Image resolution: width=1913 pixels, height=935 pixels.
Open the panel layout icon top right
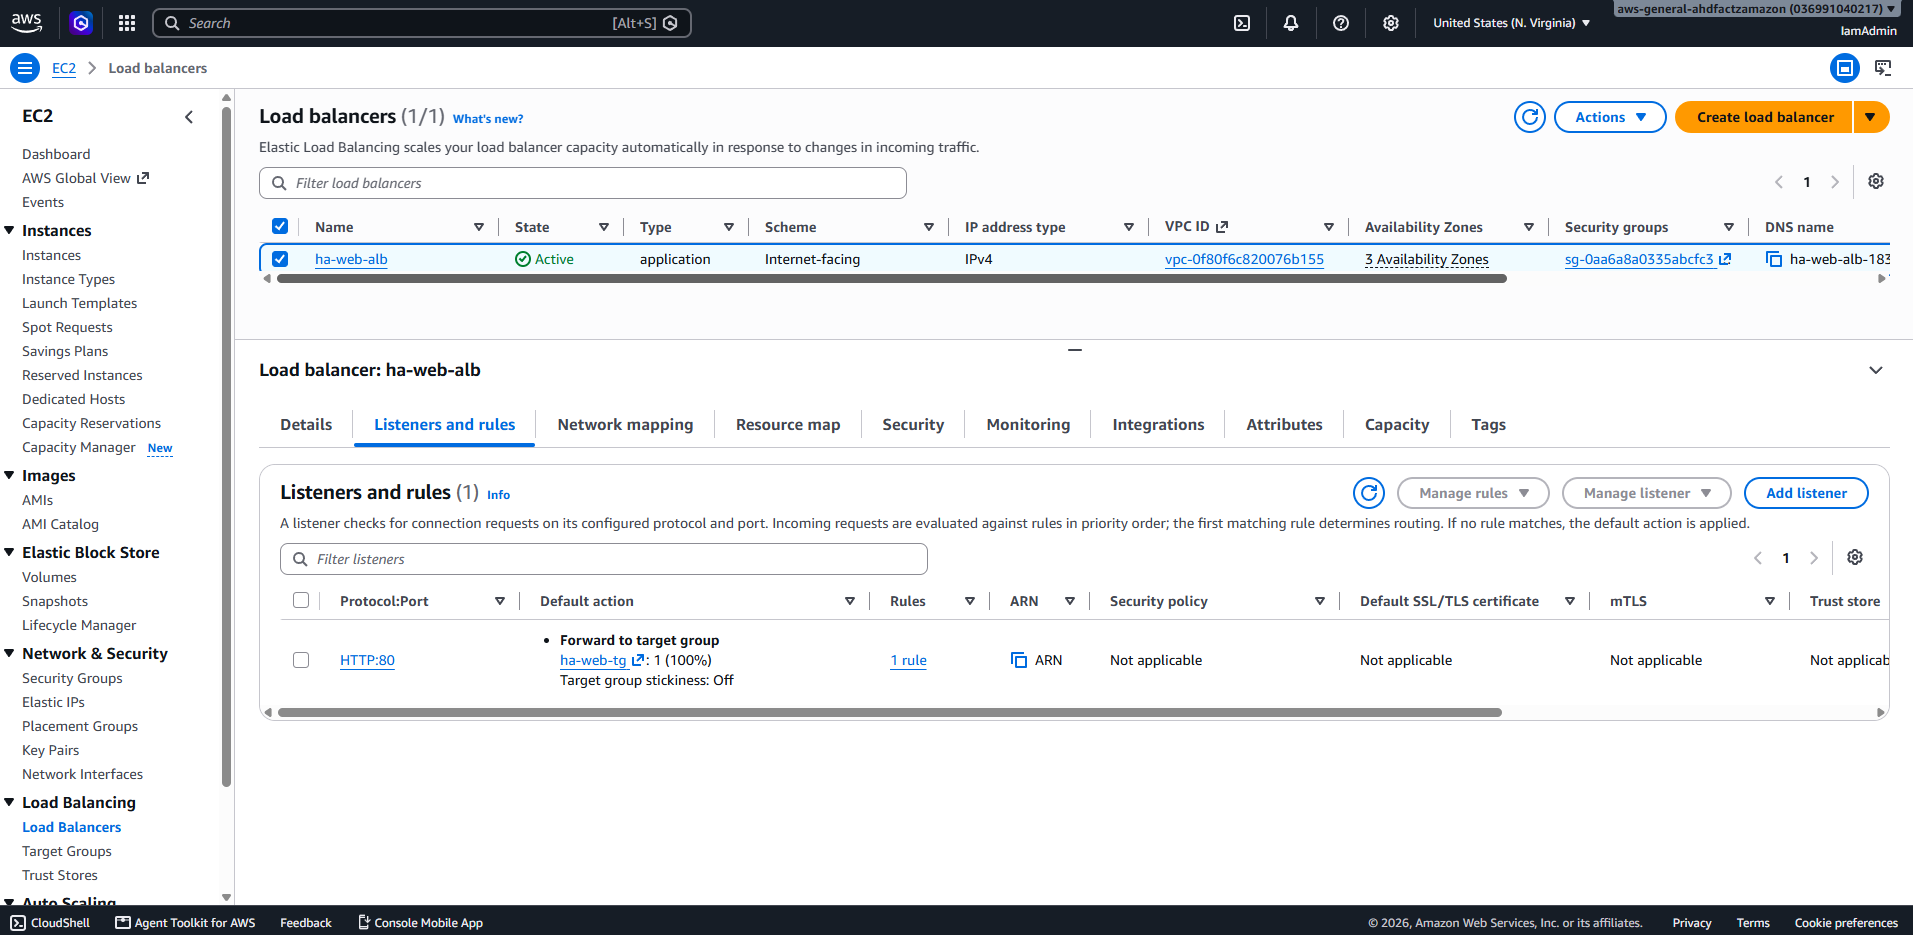coord(1845,68)
